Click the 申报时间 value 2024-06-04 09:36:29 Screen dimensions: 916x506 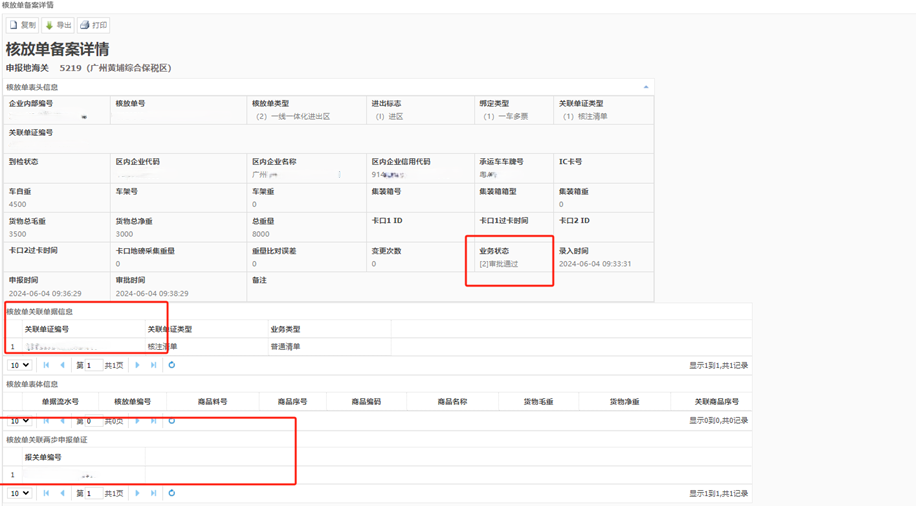pyautogui.click(x=45, y=293)
